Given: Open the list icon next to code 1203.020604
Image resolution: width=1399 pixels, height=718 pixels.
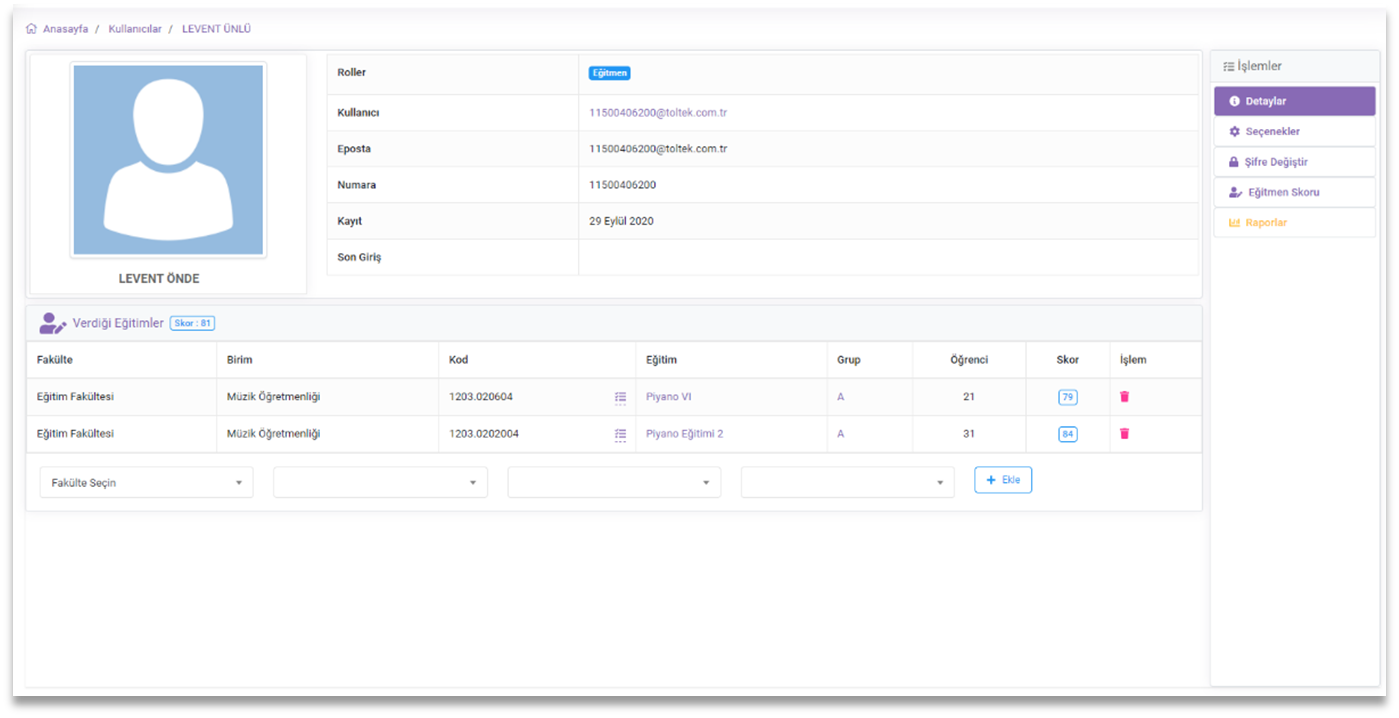Looking at the screenshot, I should (620, 396).
